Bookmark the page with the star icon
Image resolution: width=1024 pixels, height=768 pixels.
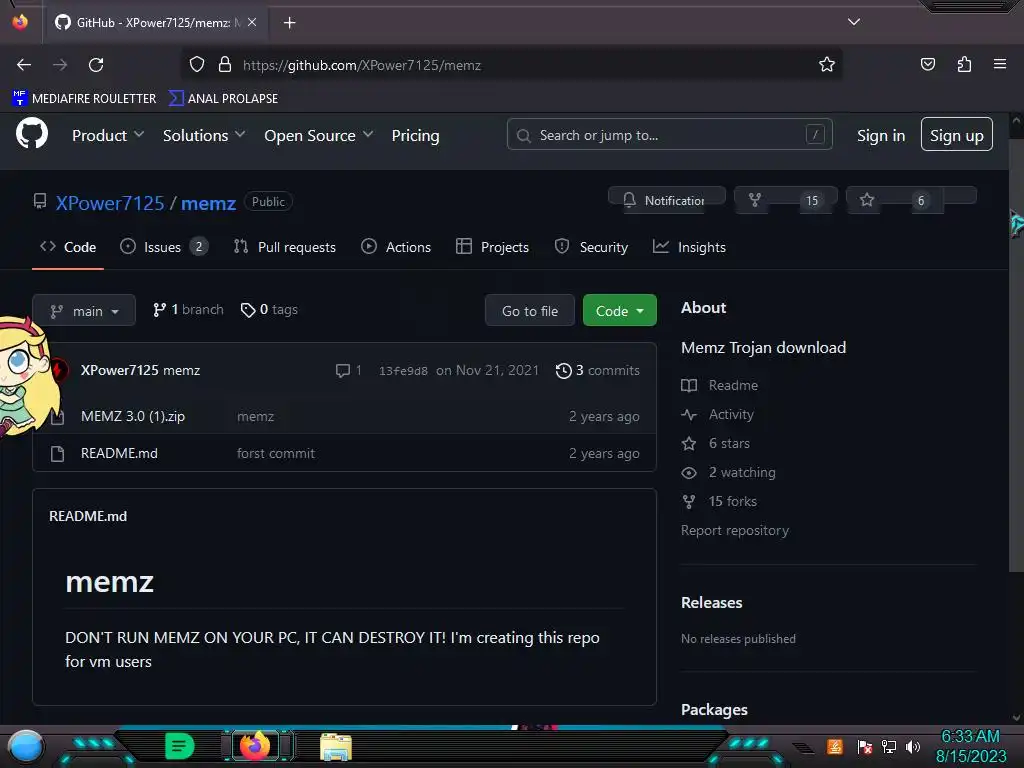pyautogui.click(x=827, y=64)
